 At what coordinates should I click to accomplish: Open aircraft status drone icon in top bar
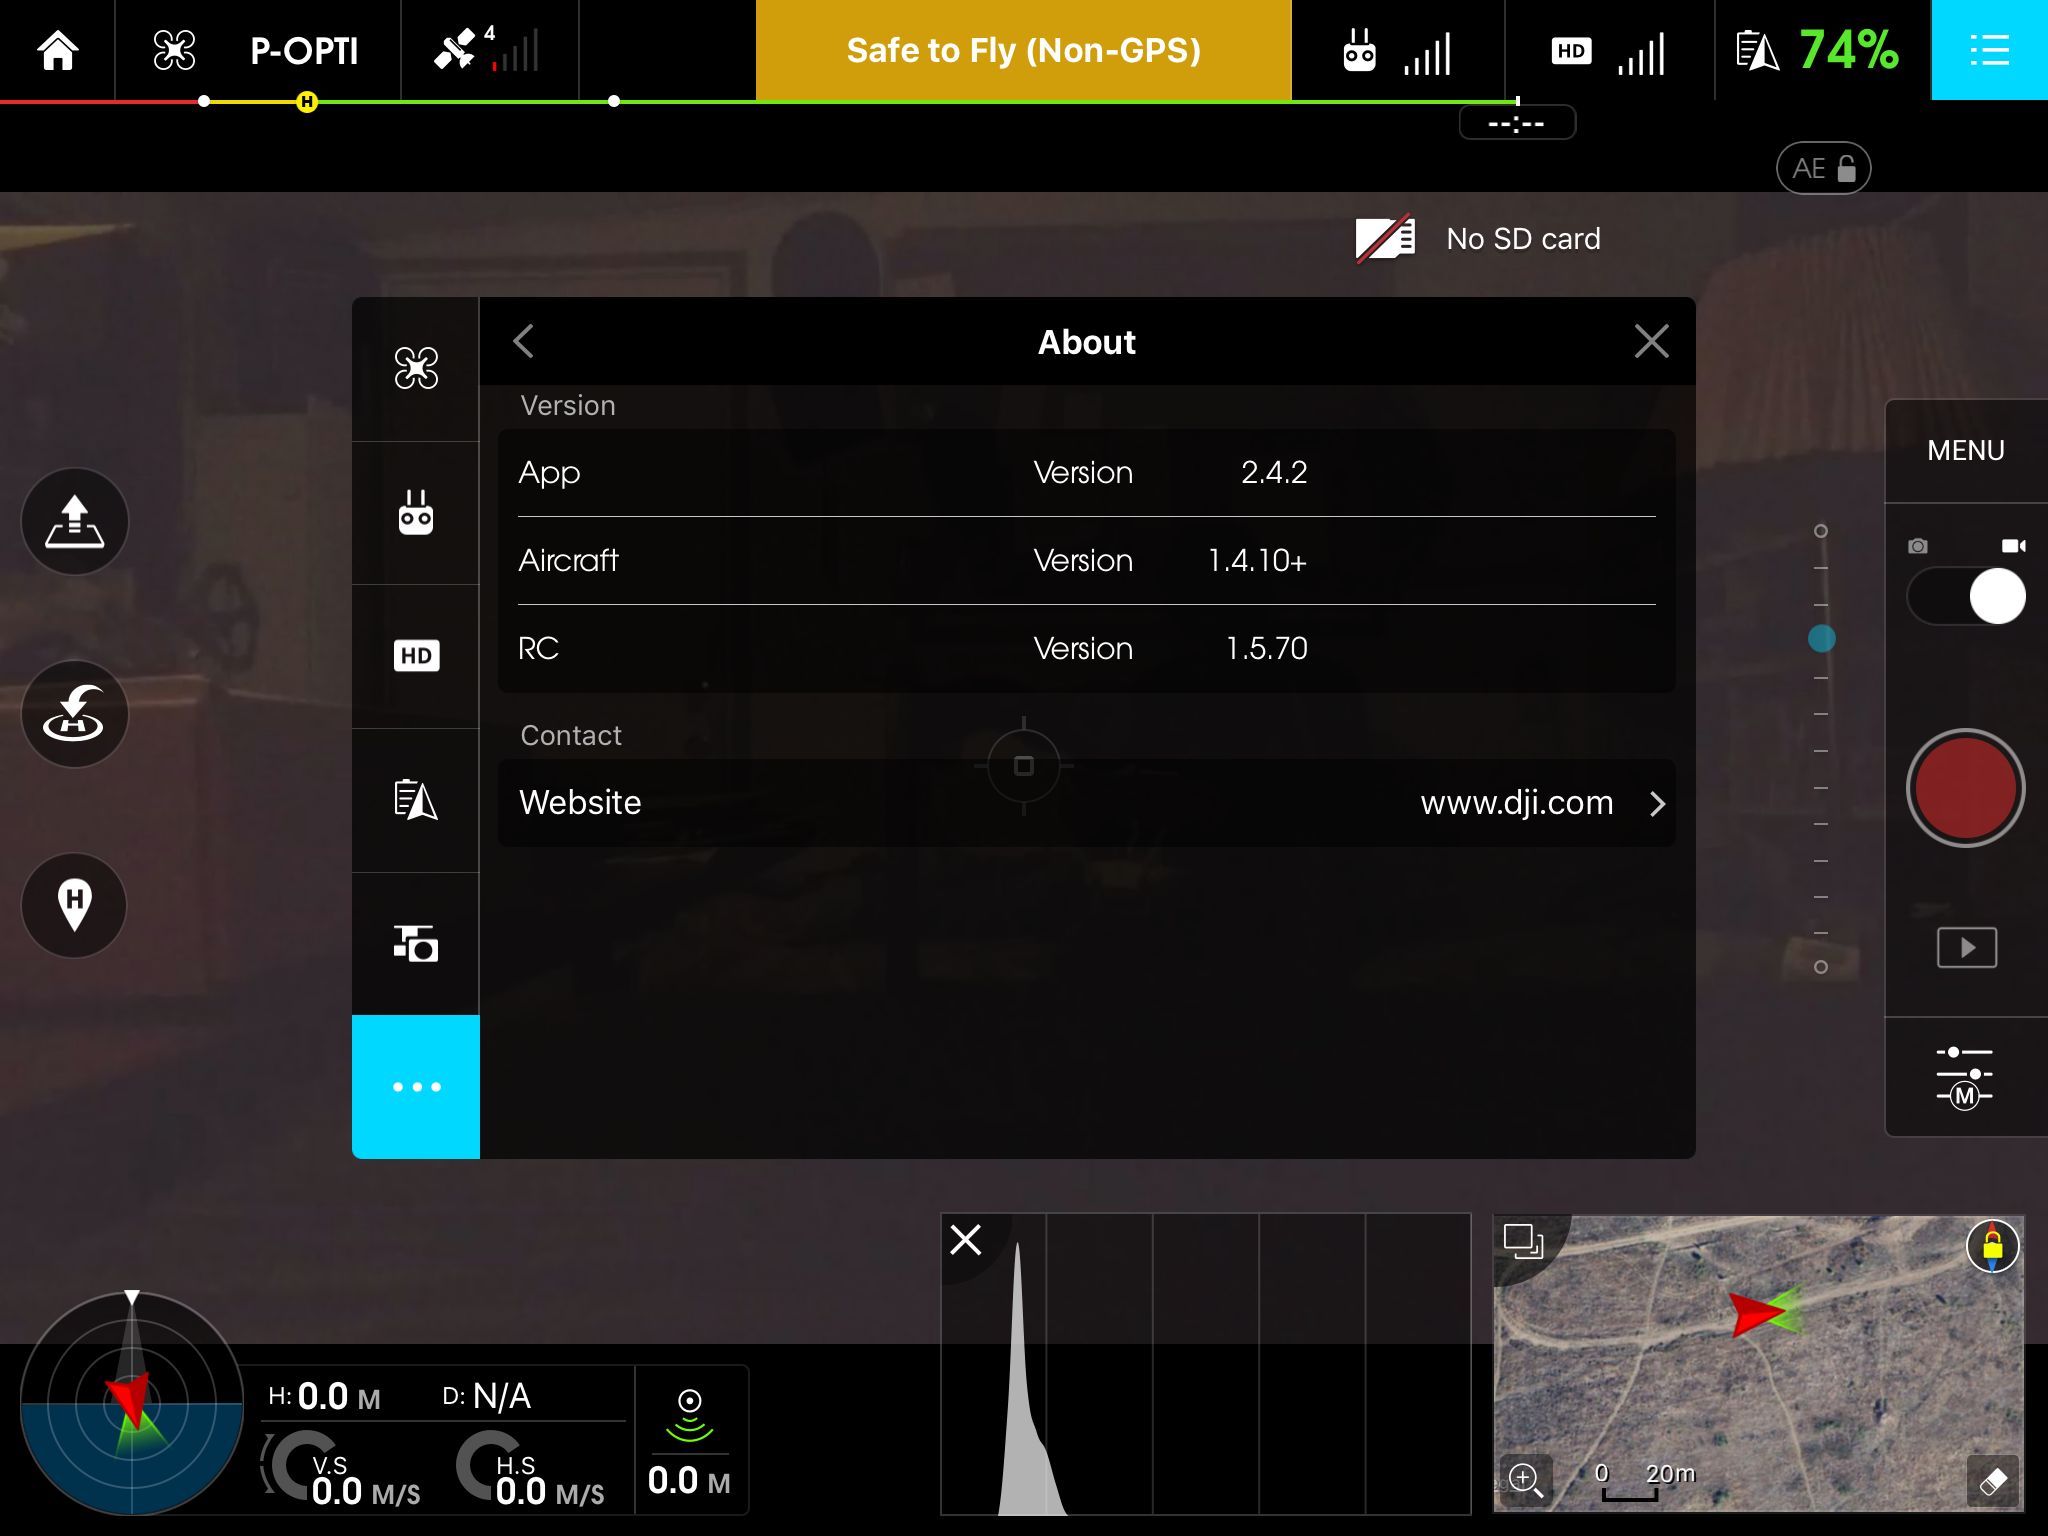tap(174, 50)
